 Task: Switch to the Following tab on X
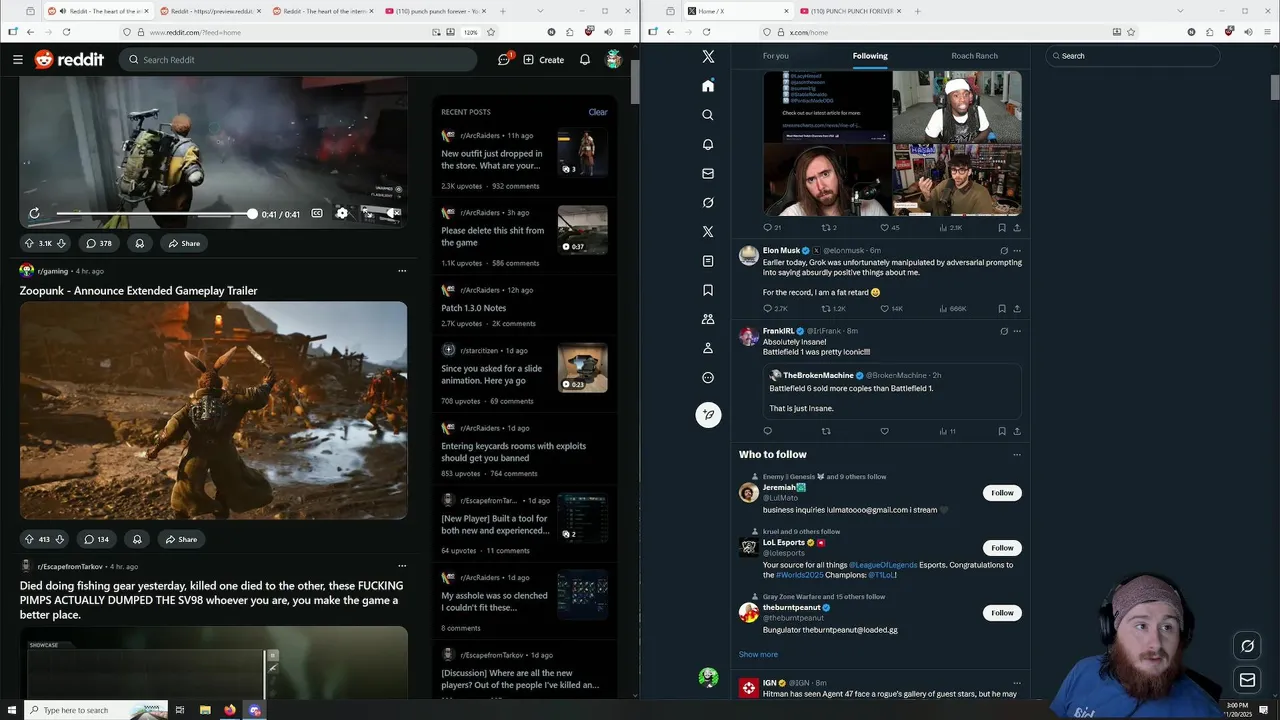pos(870,56)
